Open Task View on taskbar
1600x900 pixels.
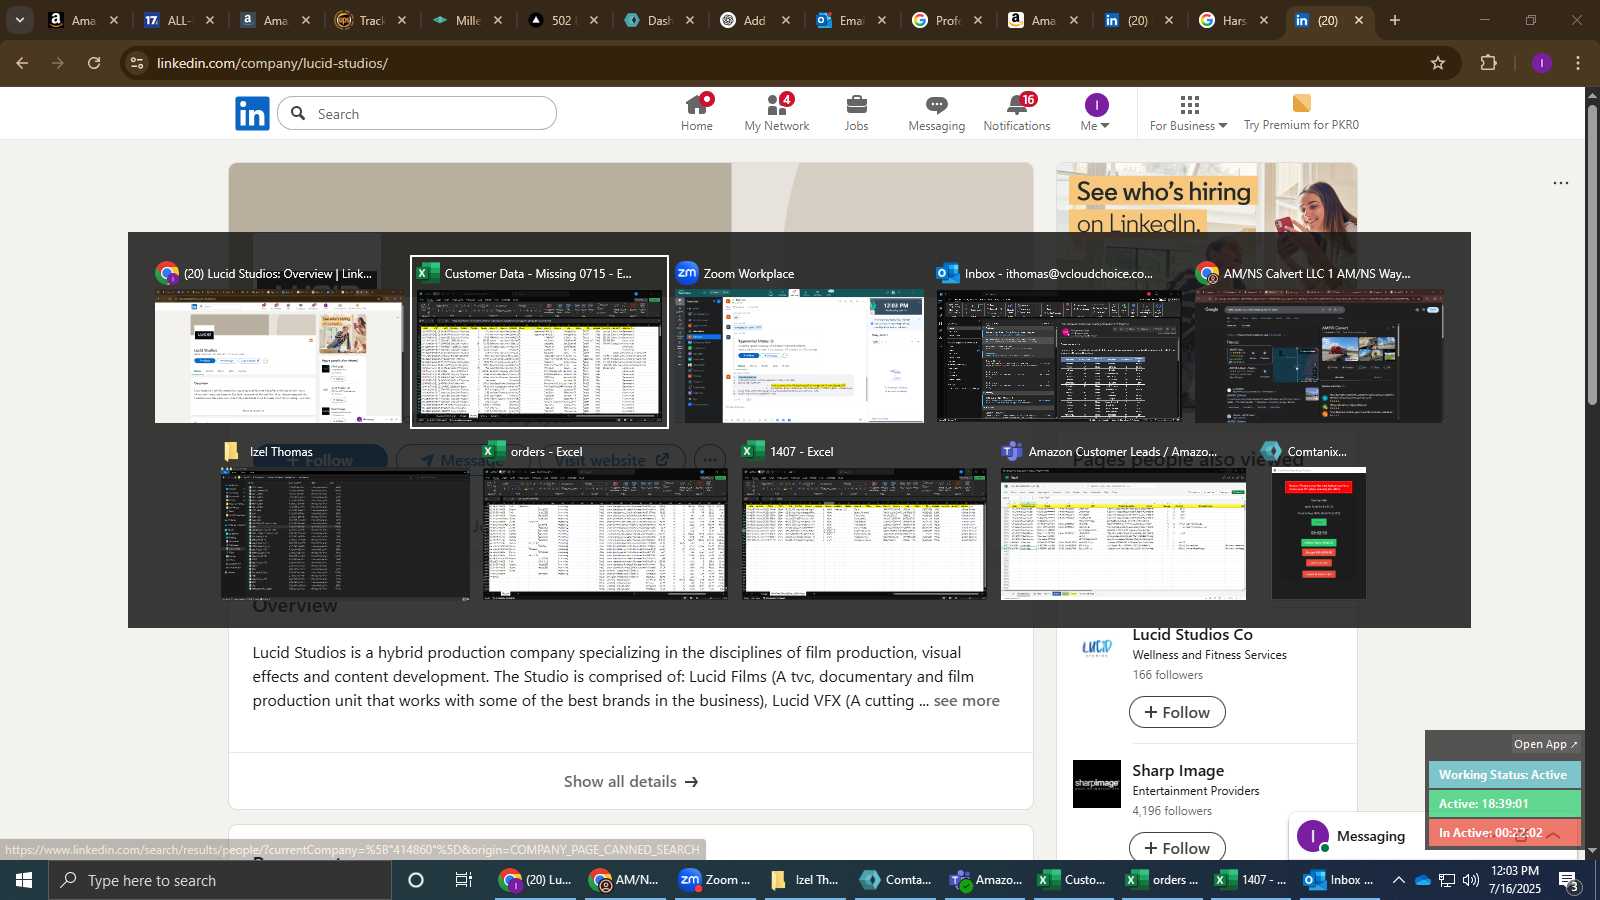tap(464, 880)
